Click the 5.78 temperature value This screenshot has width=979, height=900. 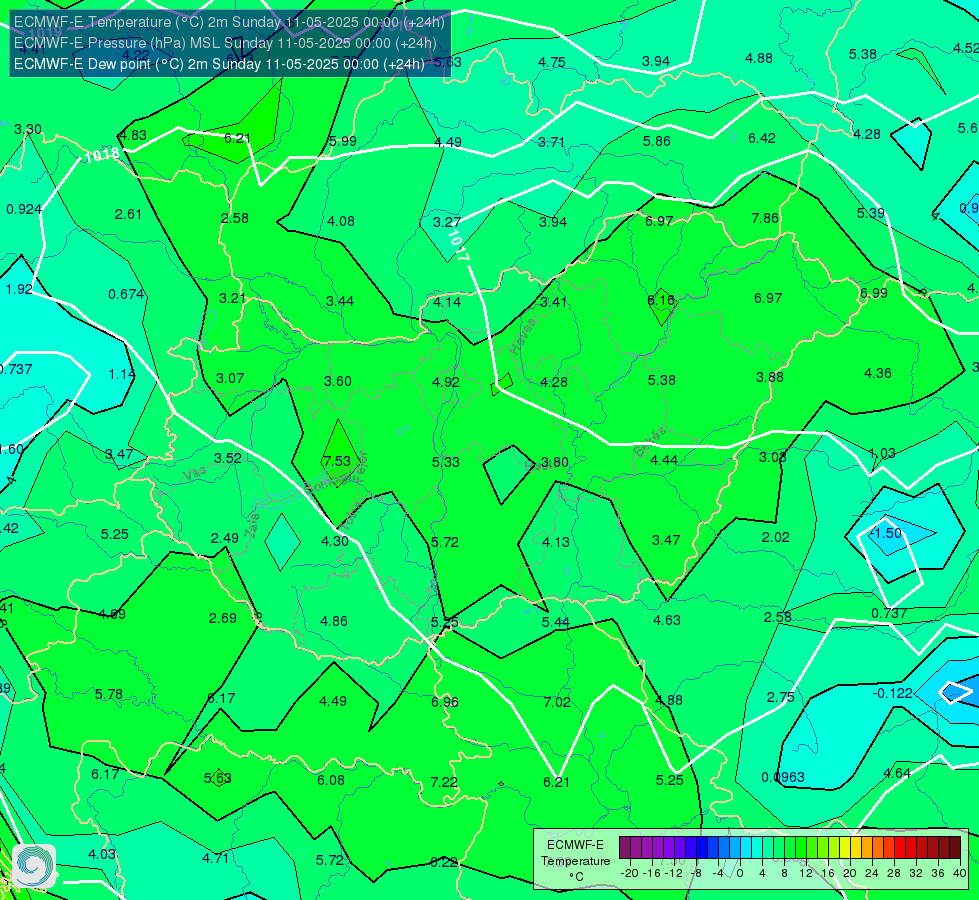109,694
